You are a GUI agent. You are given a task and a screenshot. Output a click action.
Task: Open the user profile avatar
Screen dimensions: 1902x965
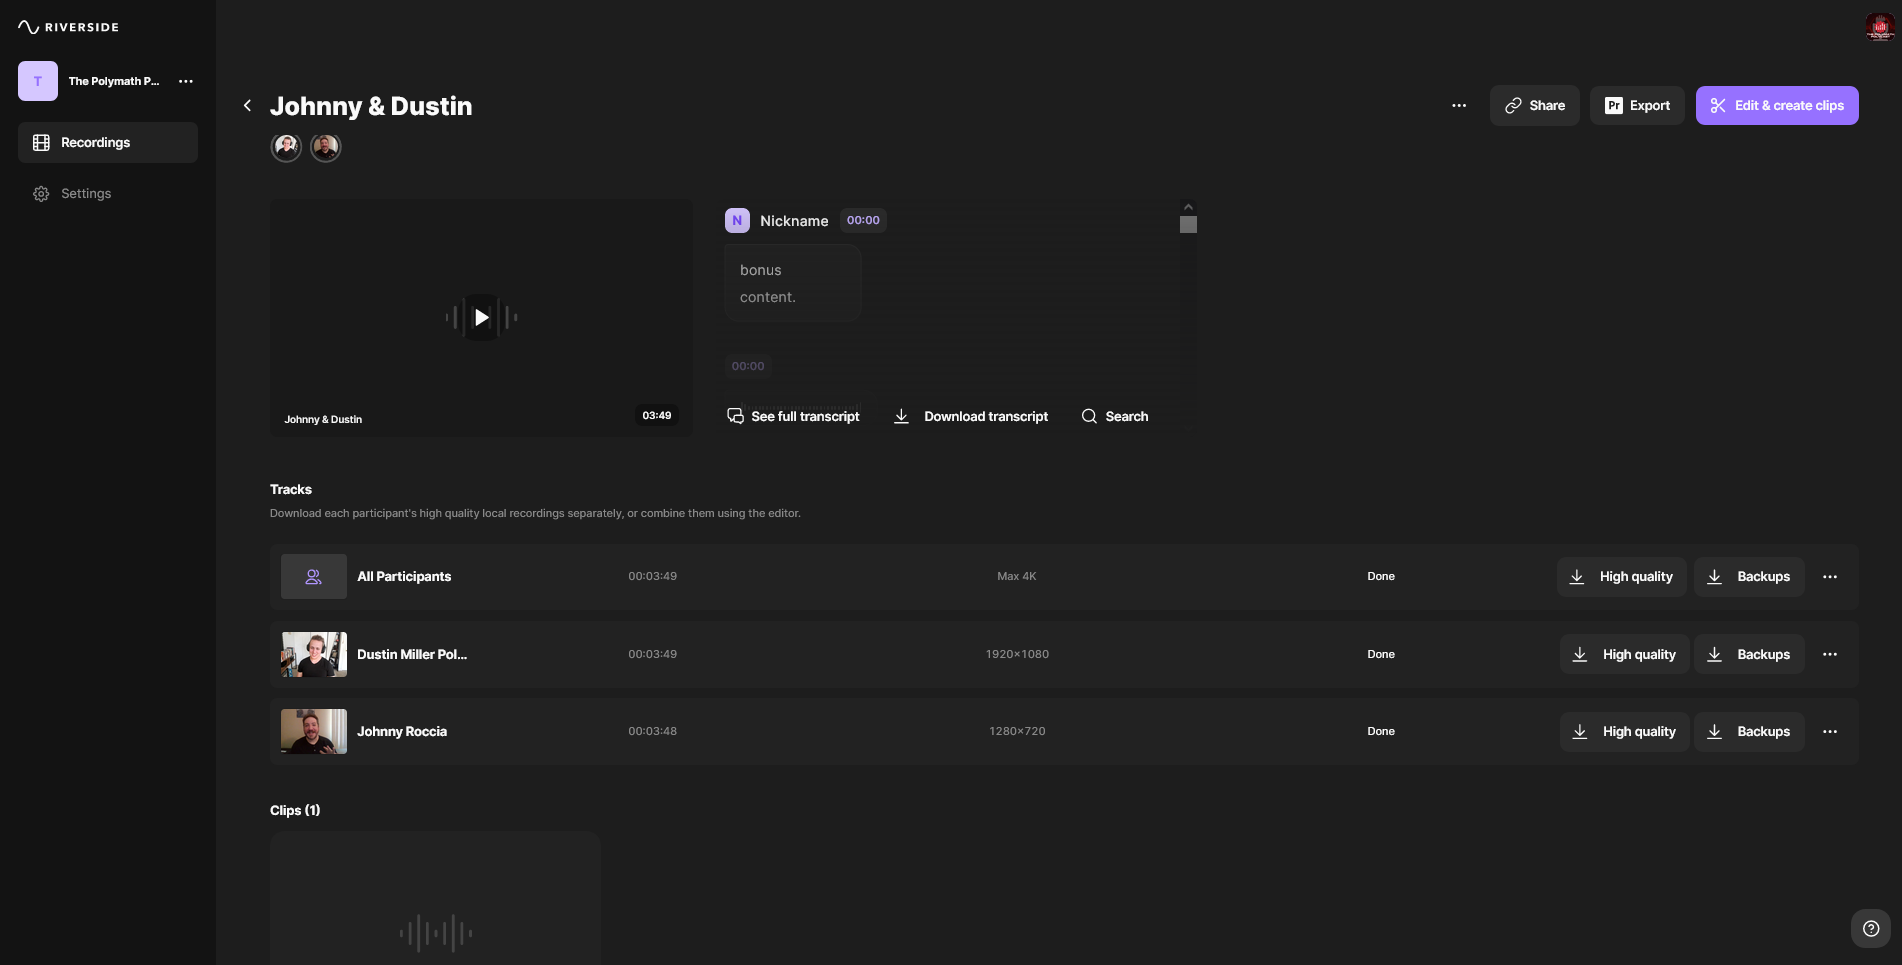(x=1879, y=27)
